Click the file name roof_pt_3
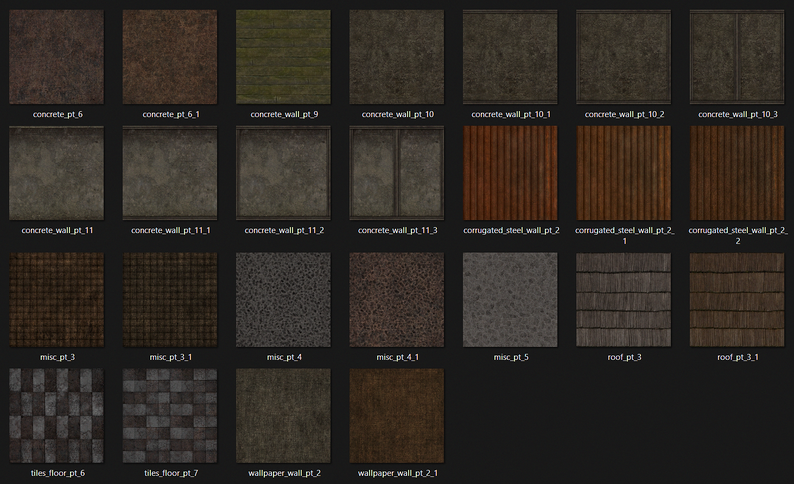The image size is (794, 484). point(624,357)
